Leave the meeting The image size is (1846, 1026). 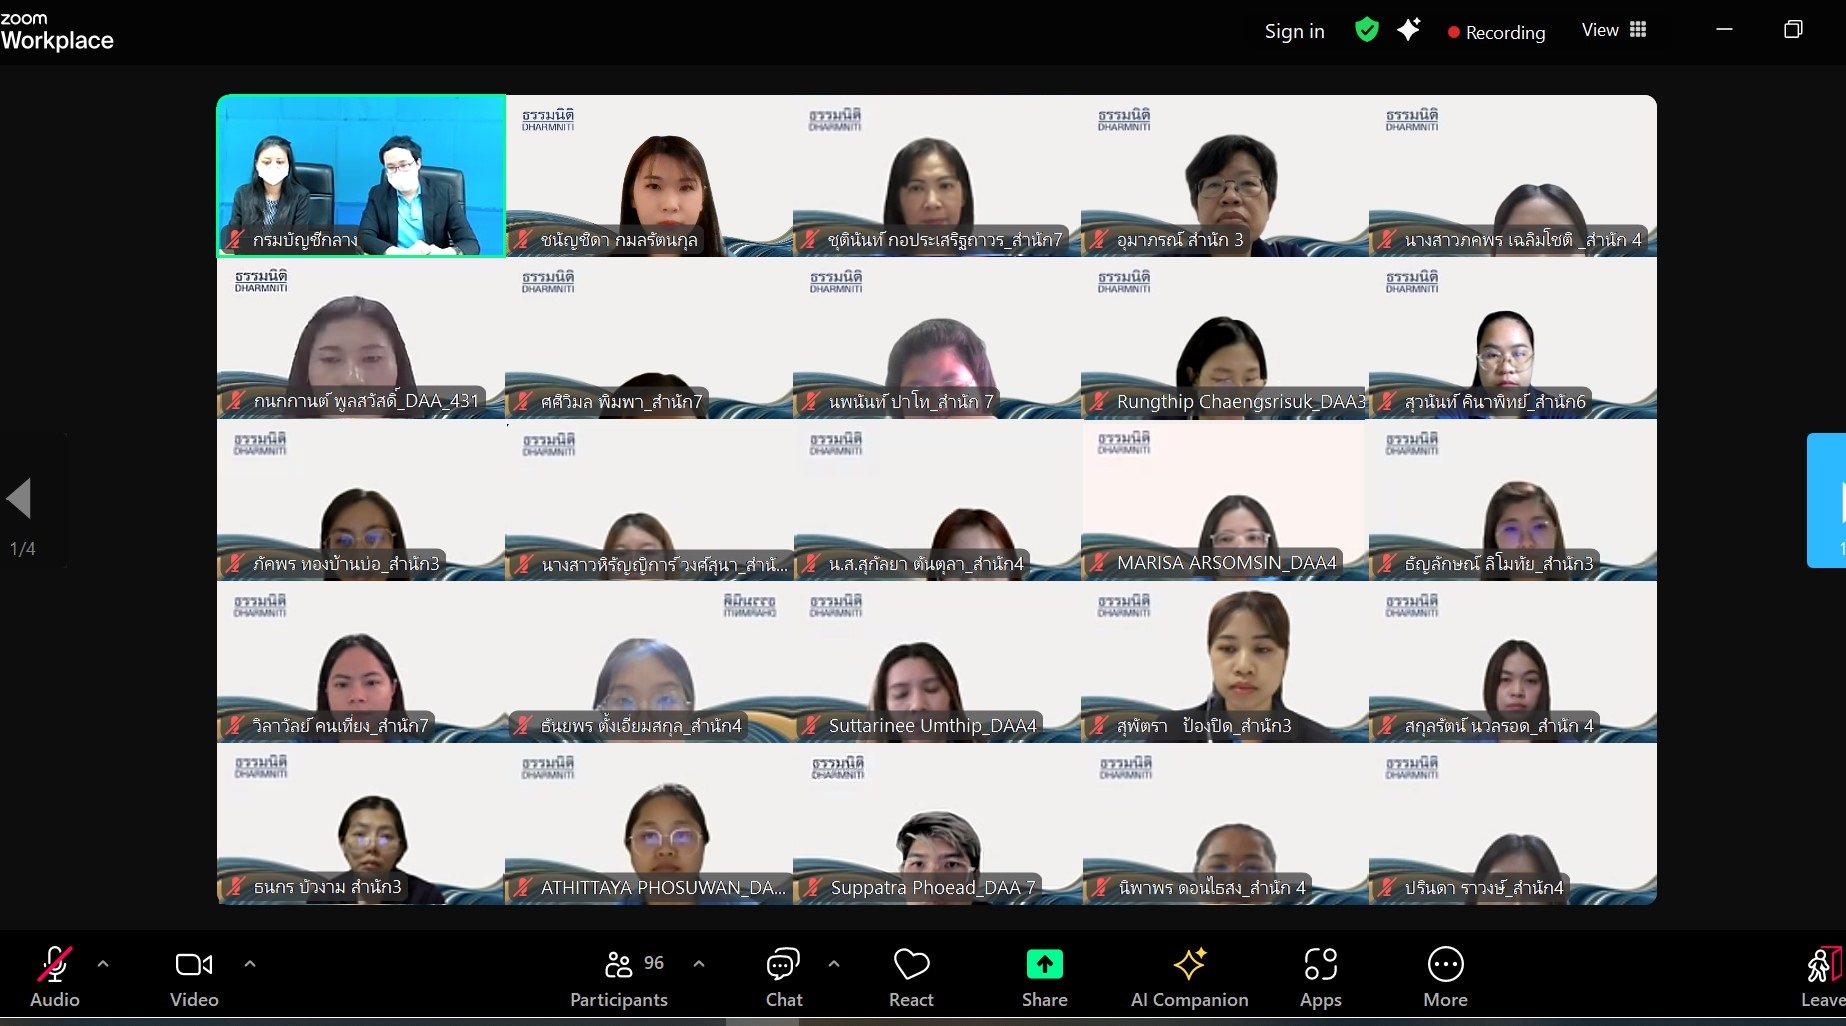coord(1823,977)
